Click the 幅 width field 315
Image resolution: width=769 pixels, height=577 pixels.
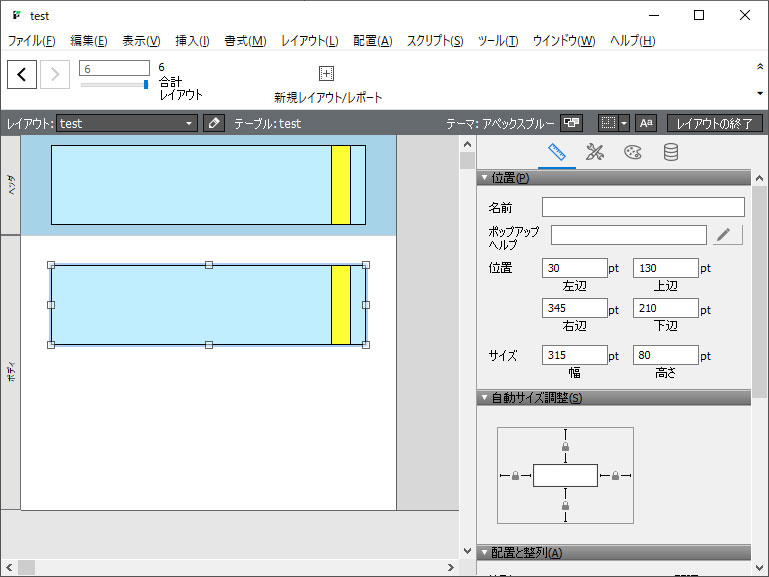[574, 355]
